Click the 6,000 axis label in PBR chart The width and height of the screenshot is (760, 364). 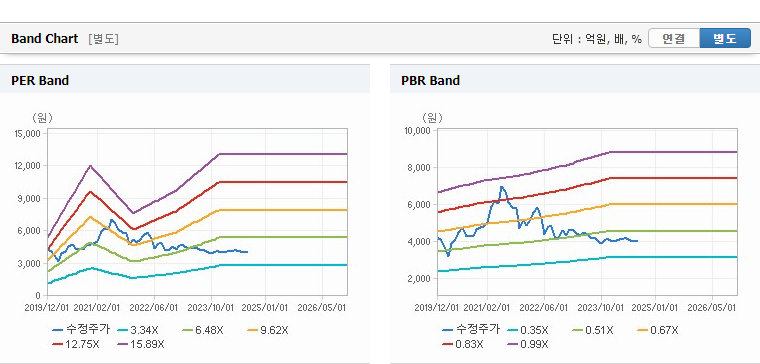[x=419, y=205]
